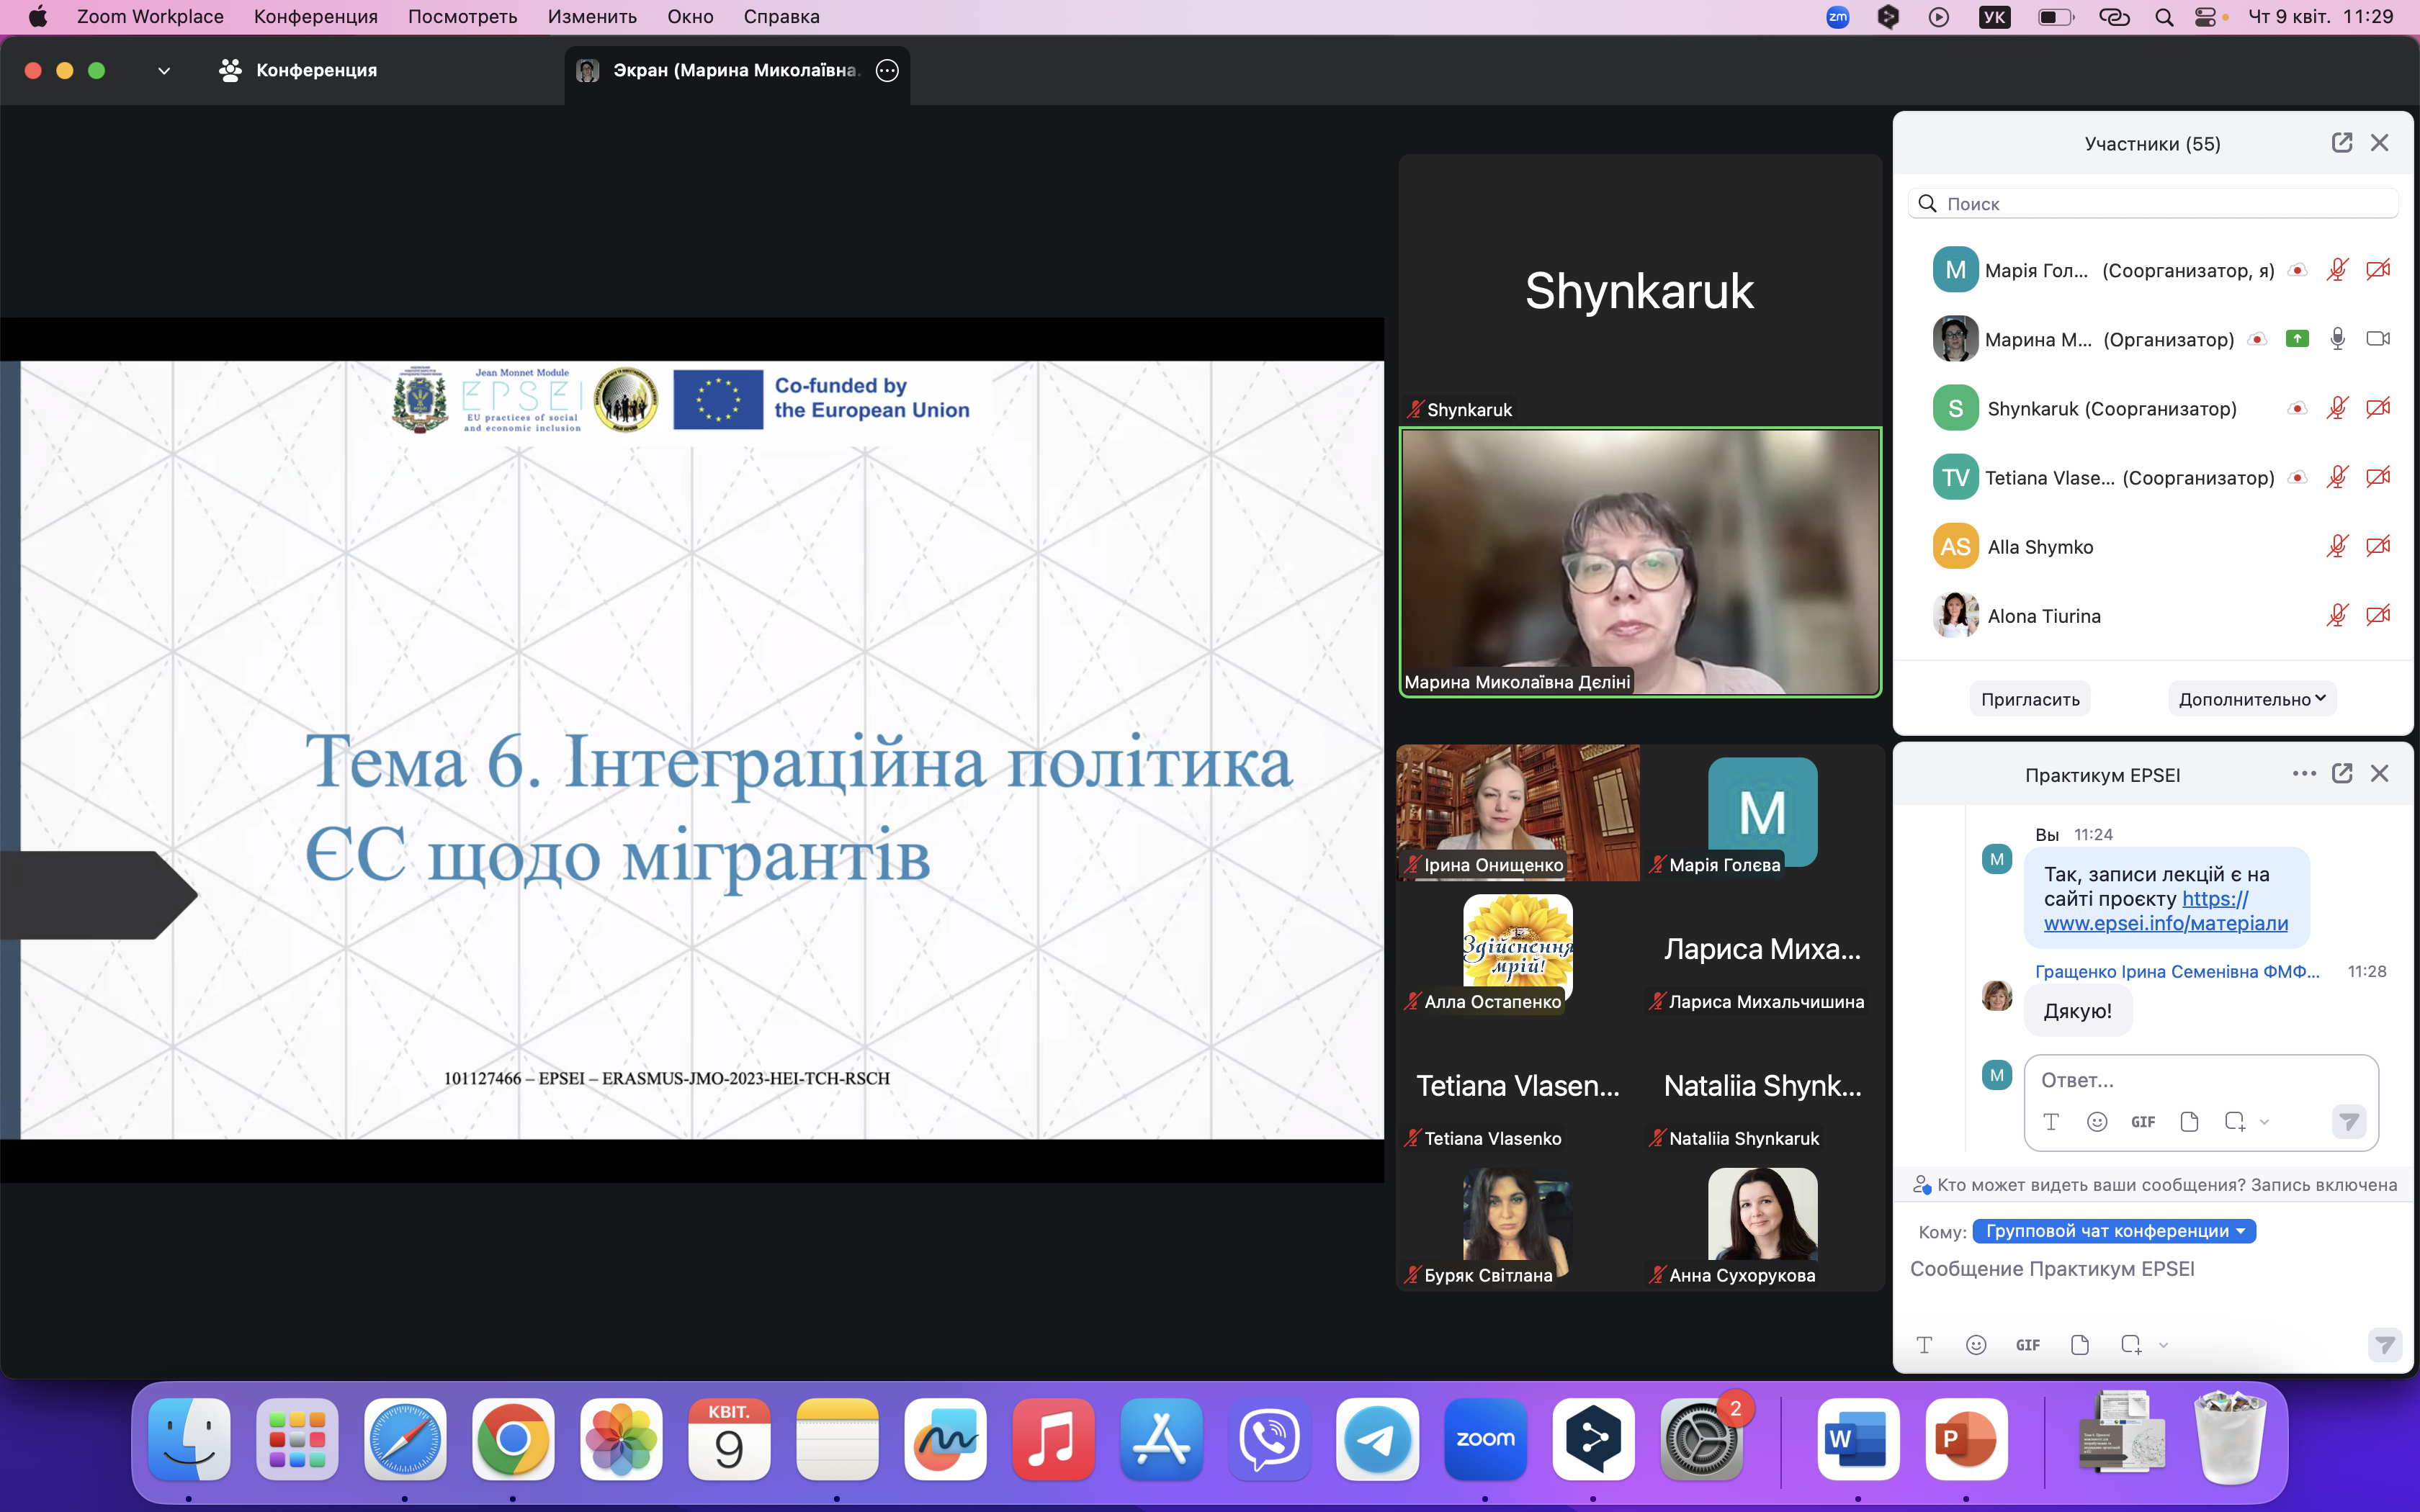Image resolution: width=2420 pixels, height=1512 pixels.
Task: Click more options on the shared screen tab
Action: 887,70
